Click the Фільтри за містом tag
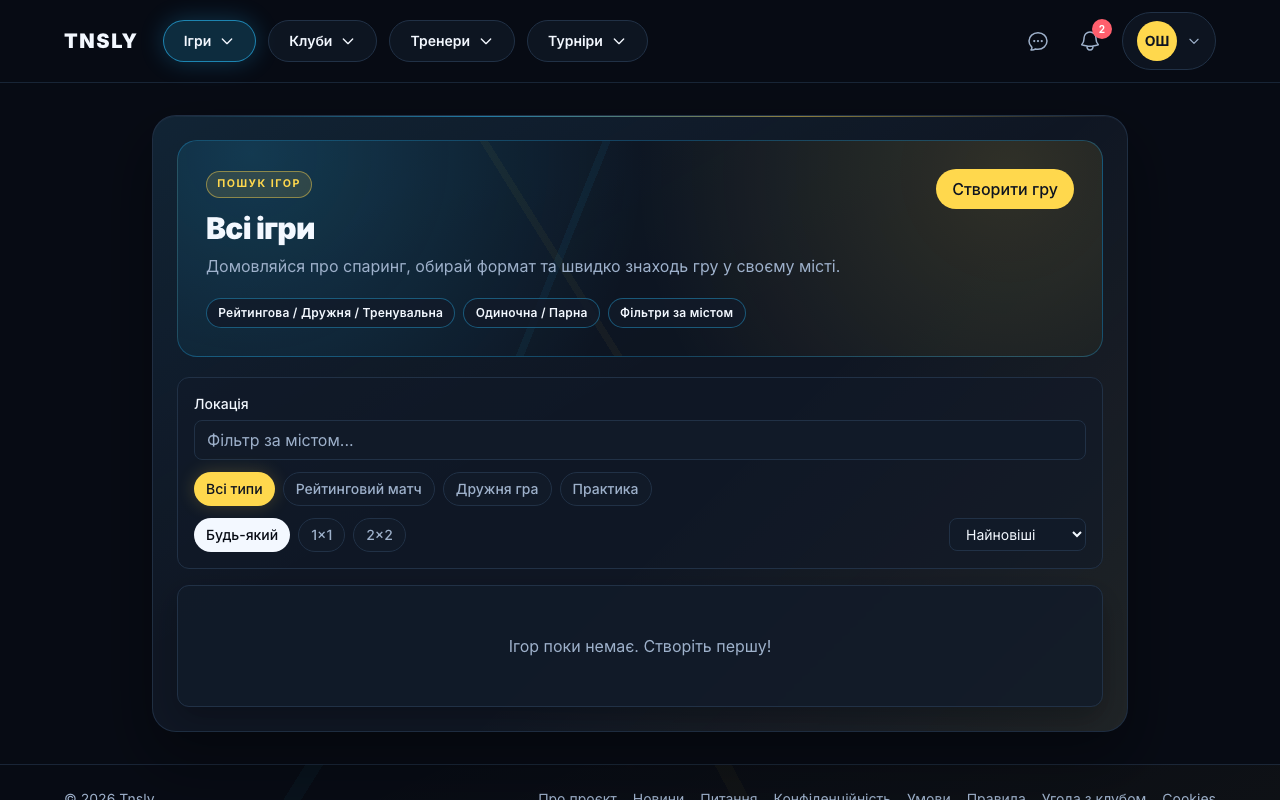Screen dimensions: 1280x800 pos(676,313)
